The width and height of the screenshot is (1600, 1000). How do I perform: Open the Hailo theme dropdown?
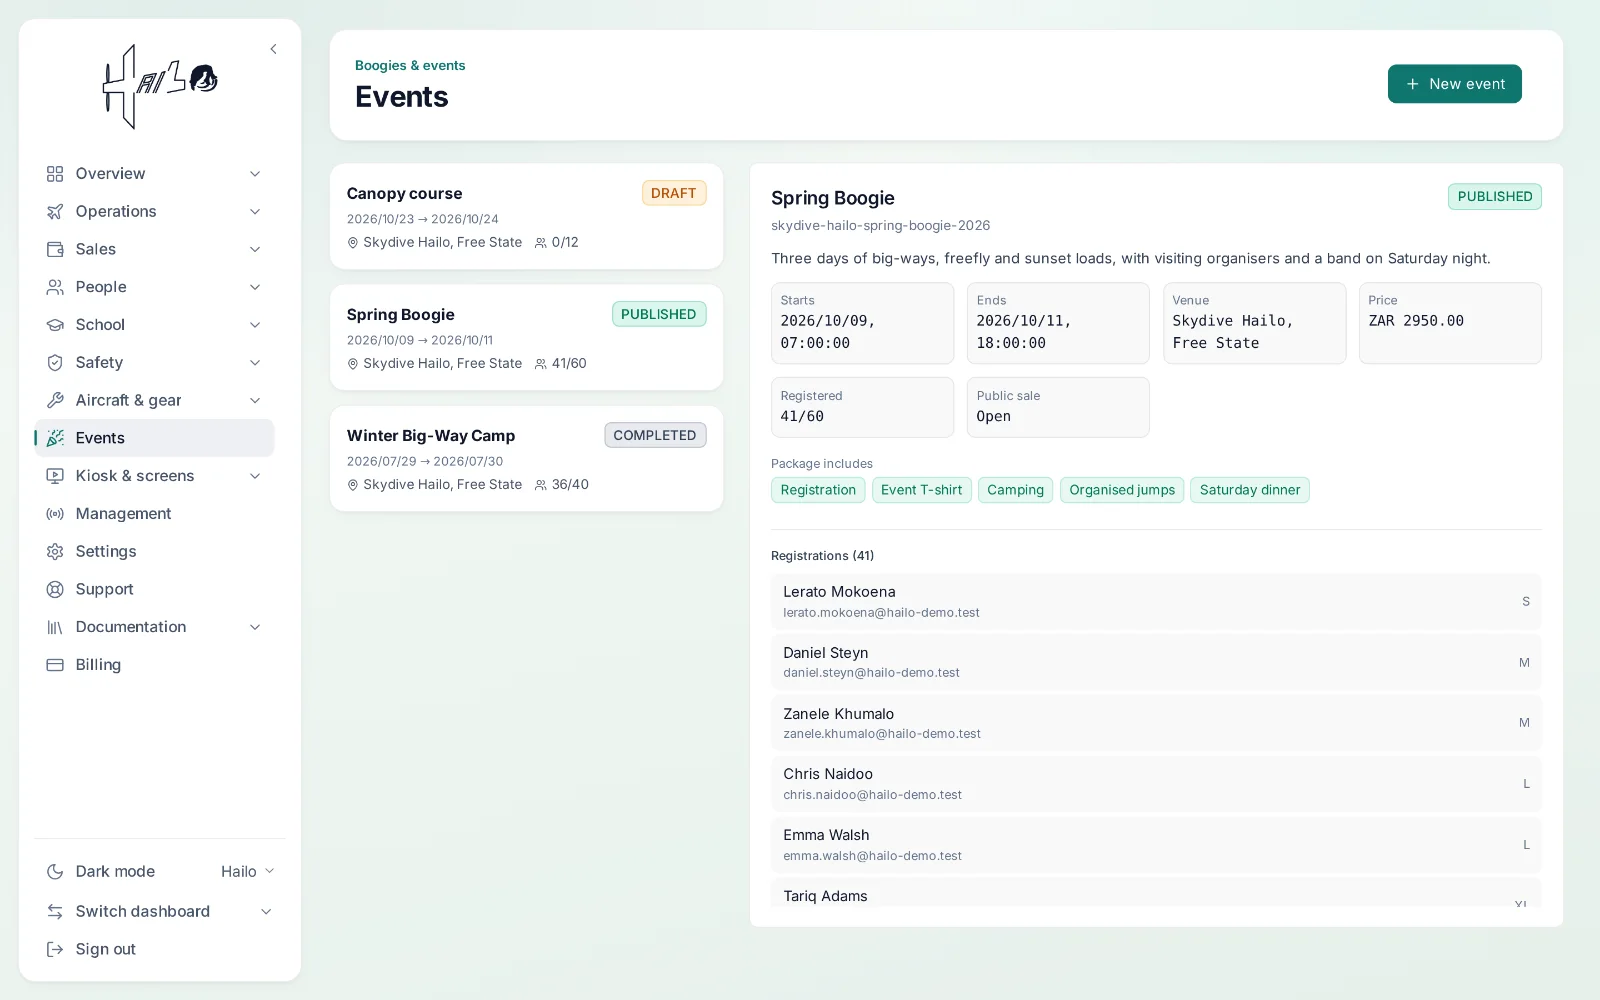(247, 872)
